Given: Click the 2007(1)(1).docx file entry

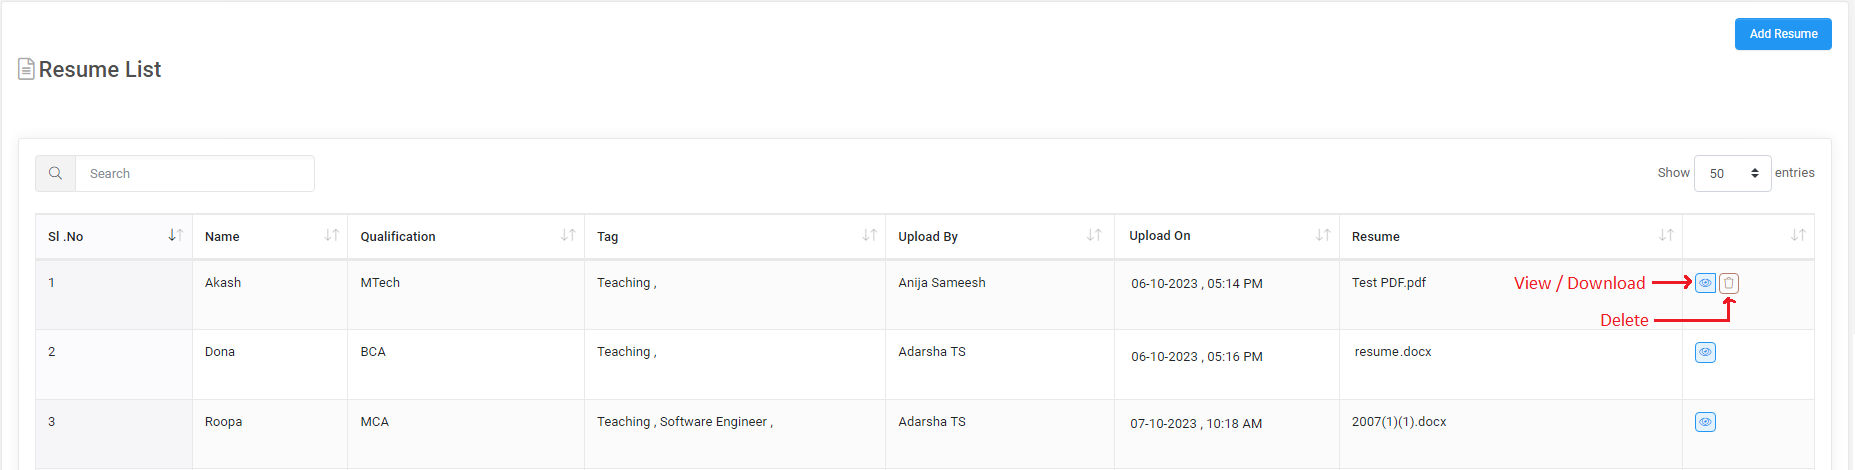Looking at the screenshot, I should 1399,422.
